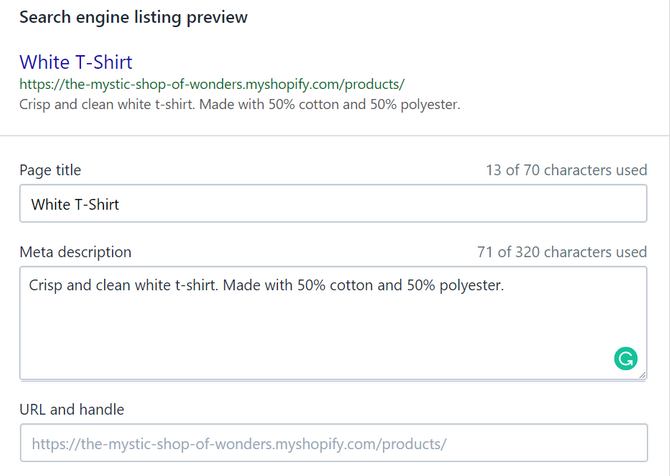This screenshot has width=670, height=476.
Task: Click the '71 of 320 characters used' counter
Action: (562, 252)
